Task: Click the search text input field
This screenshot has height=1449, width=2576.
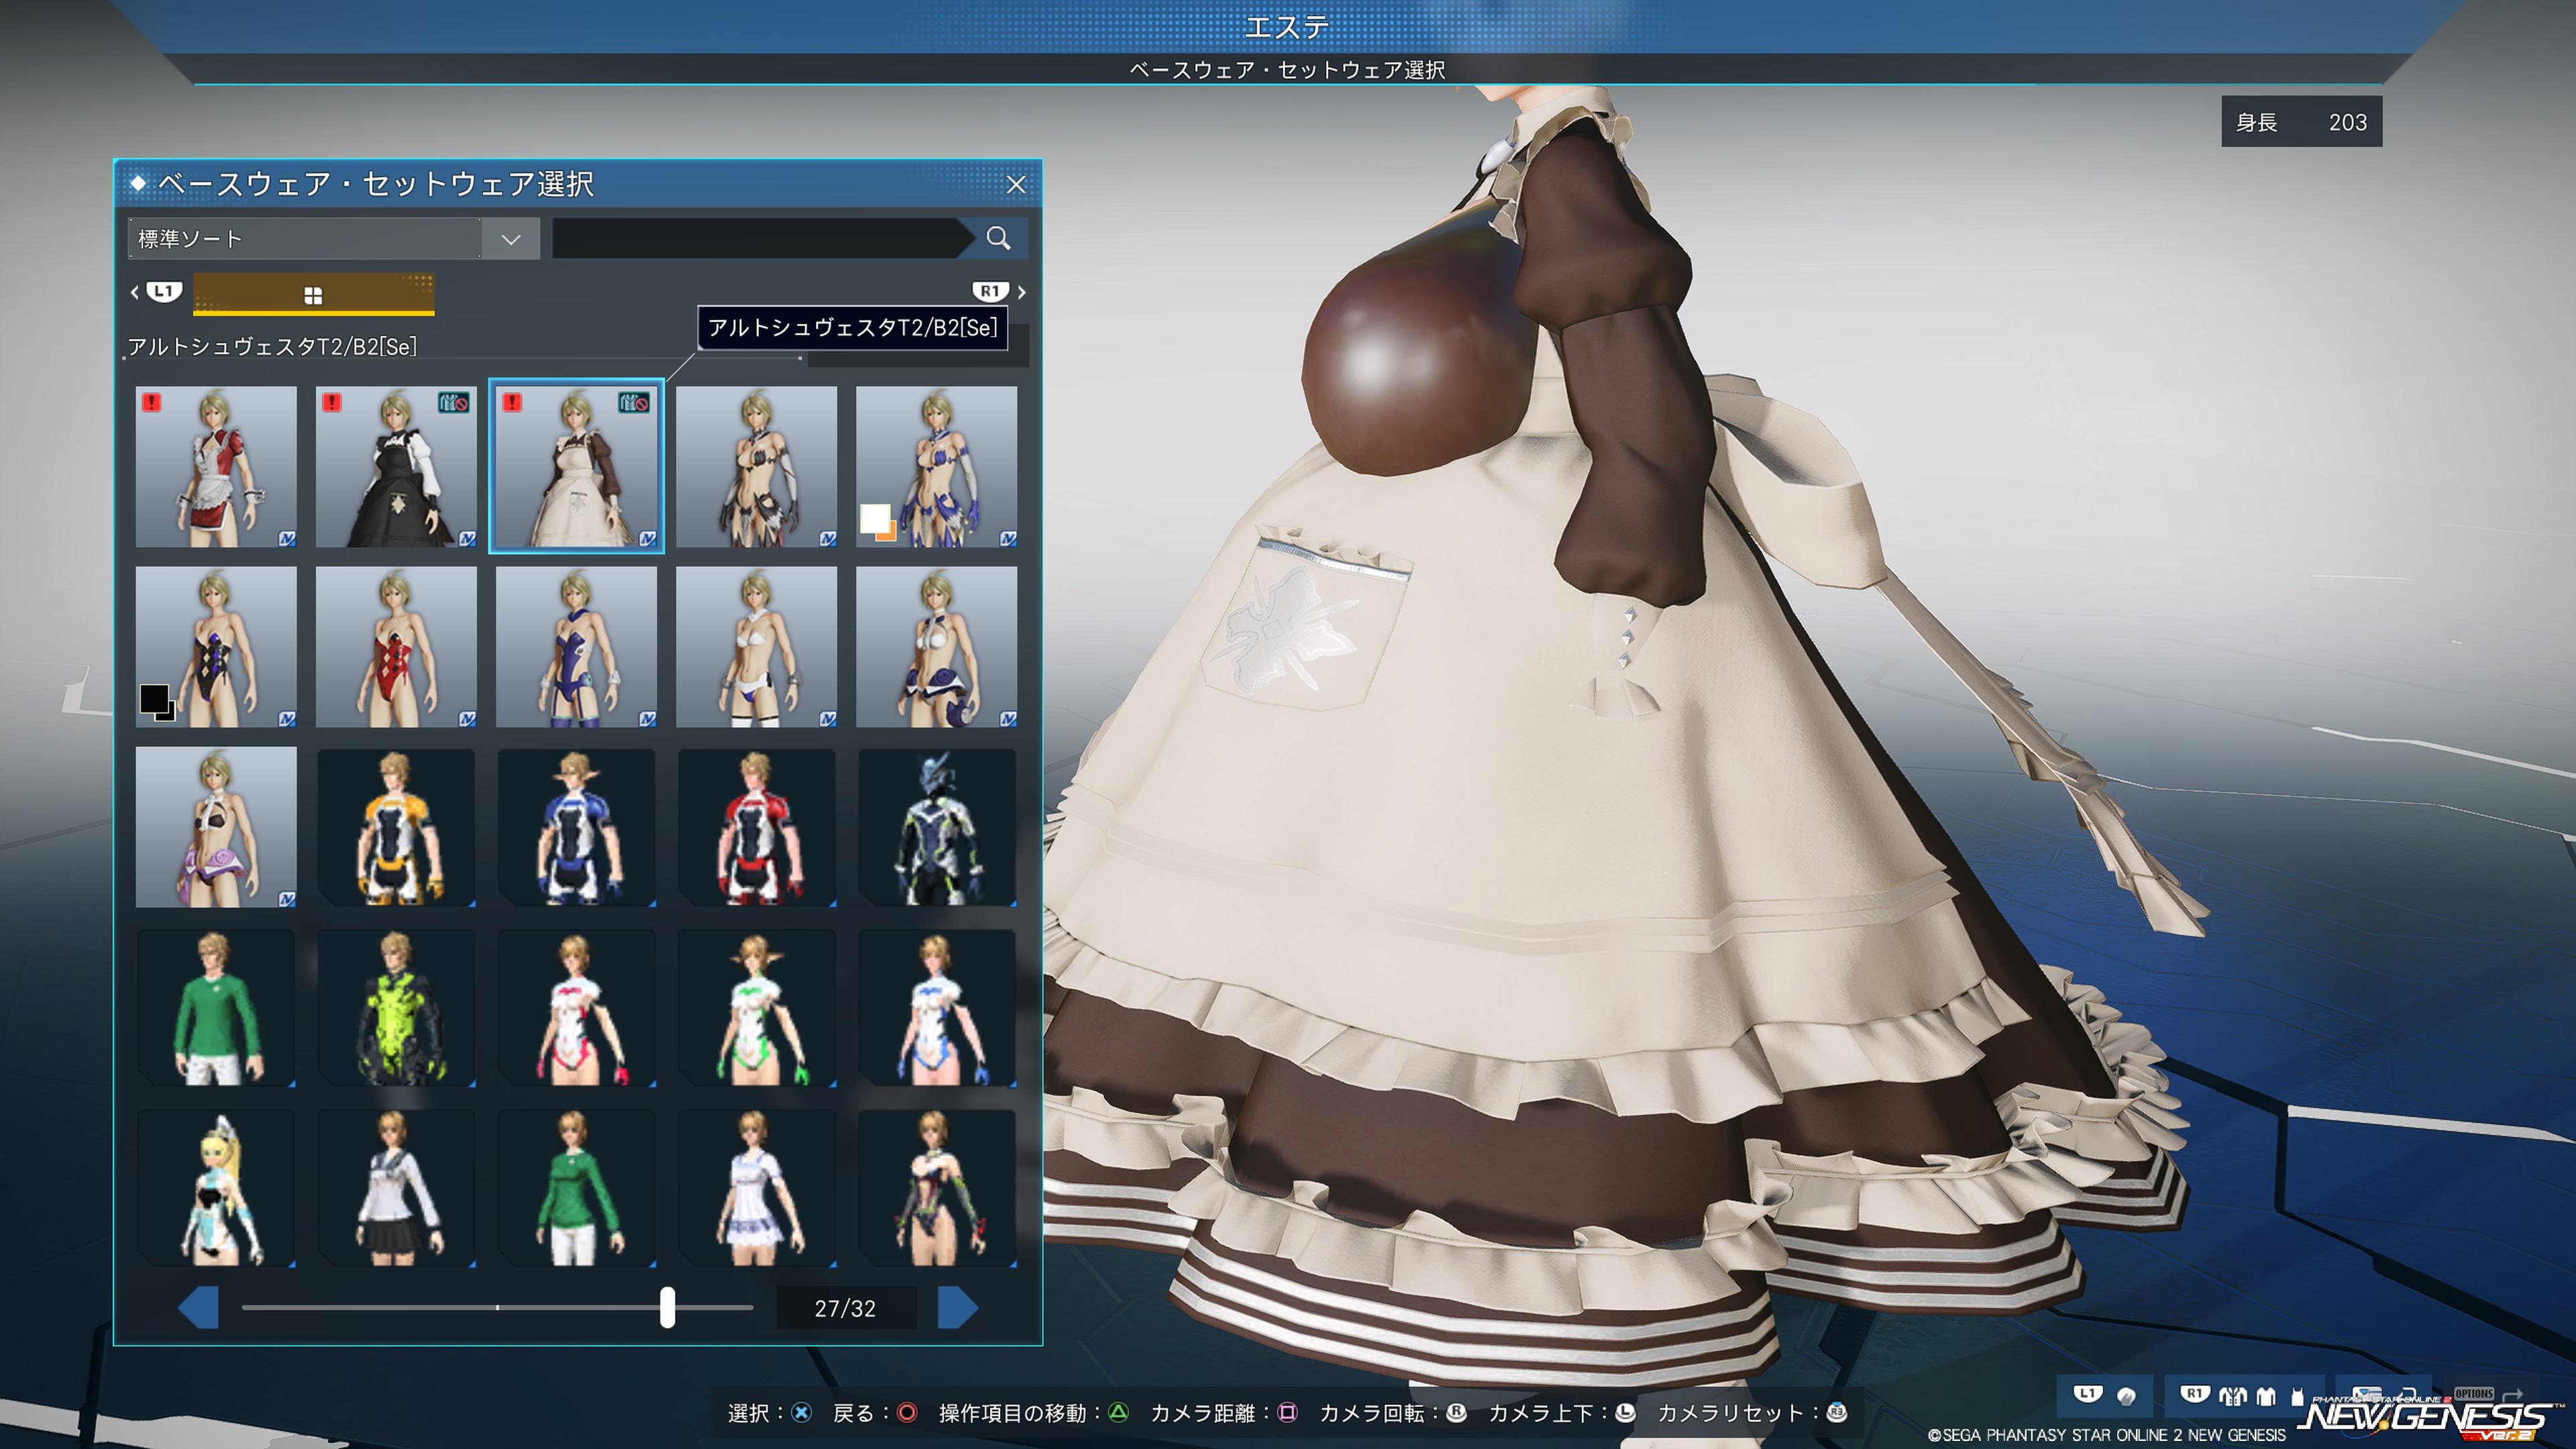Action: 760,239
